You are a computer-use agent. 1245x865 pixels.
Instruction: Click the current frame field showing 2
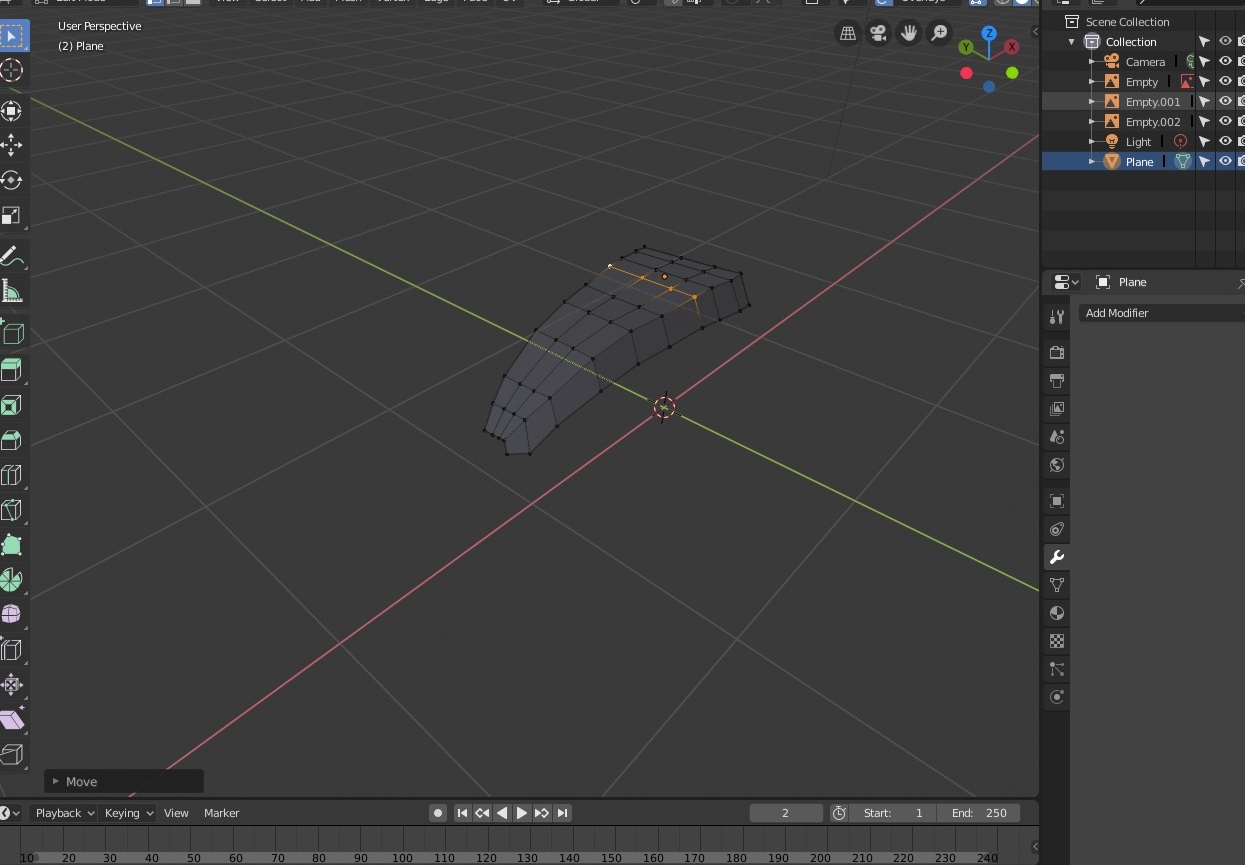(786, 813)
